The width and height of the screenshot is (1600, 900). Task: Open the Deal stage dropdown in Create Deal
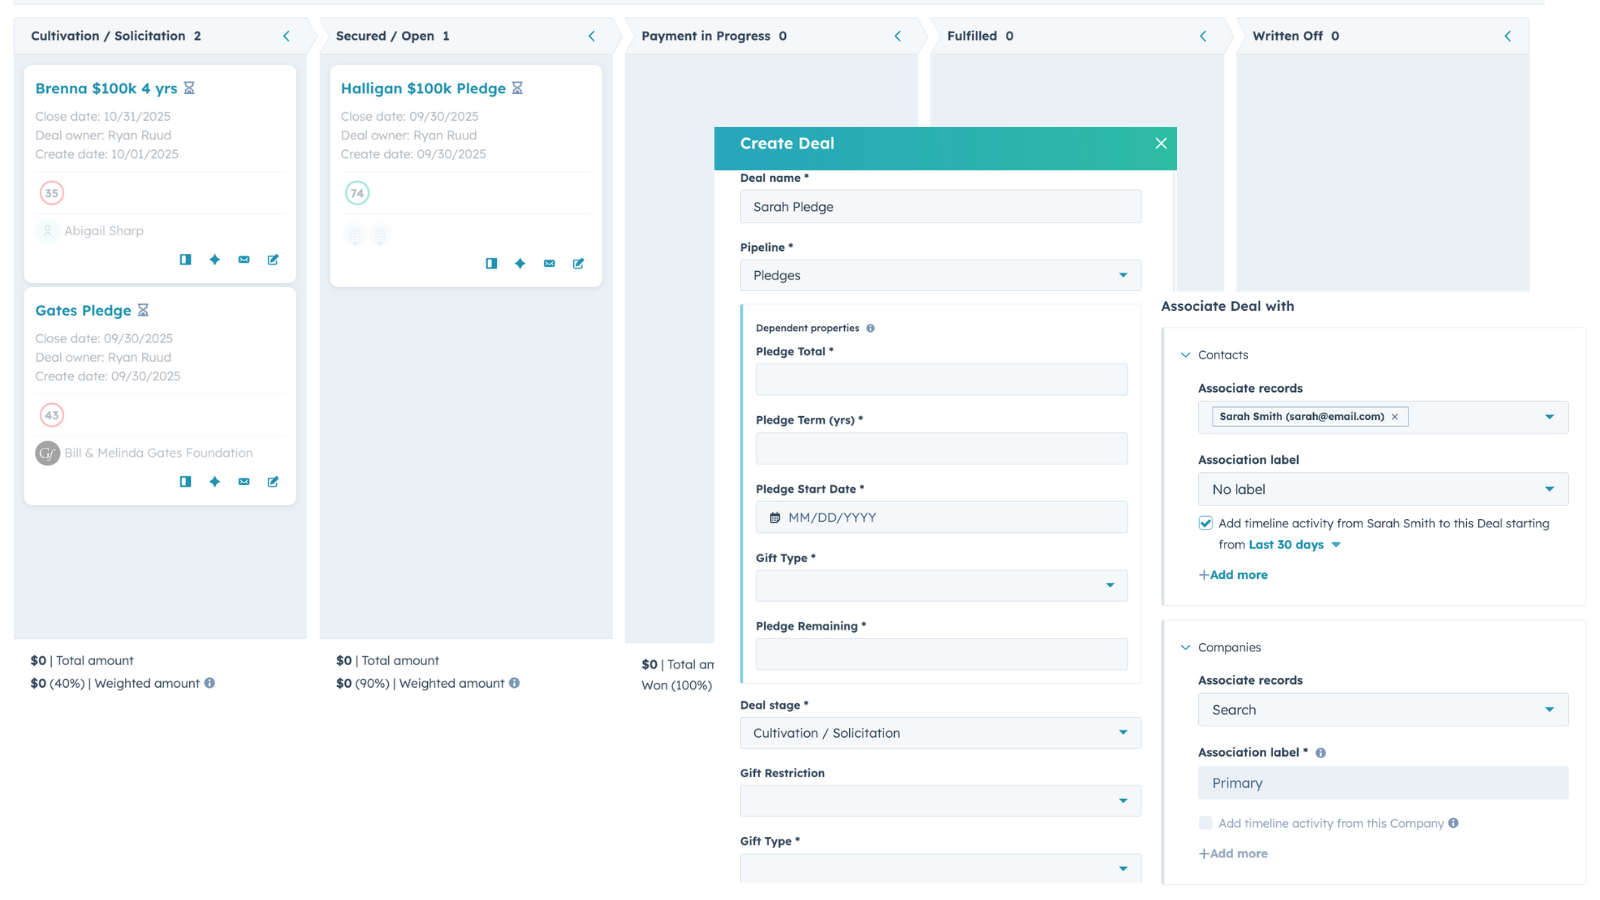[940, 732]
